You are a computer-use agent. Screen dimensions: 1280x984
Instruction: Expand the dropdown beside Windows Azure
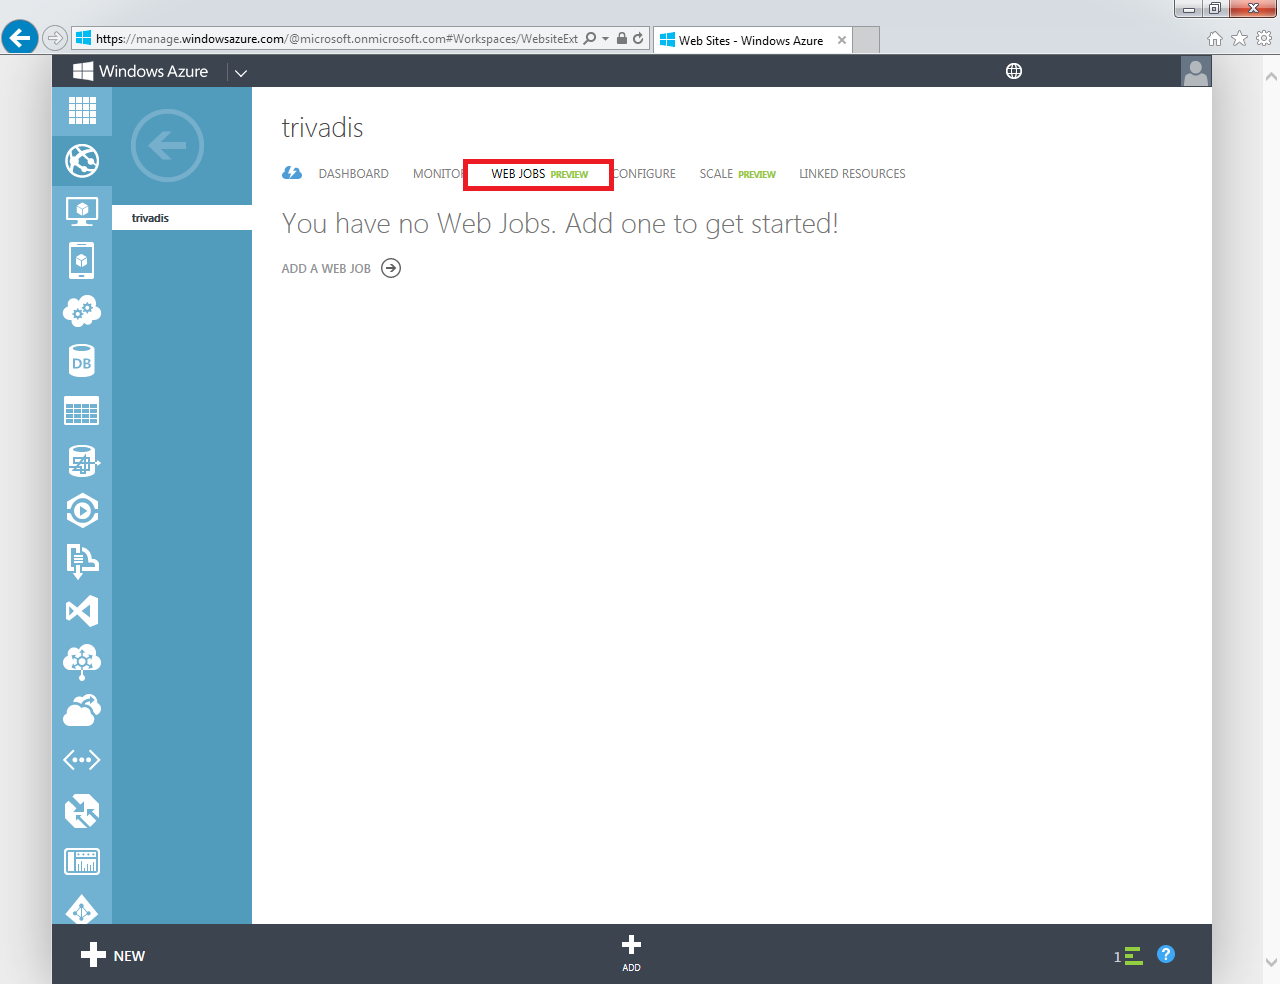(x=240, y=72)
